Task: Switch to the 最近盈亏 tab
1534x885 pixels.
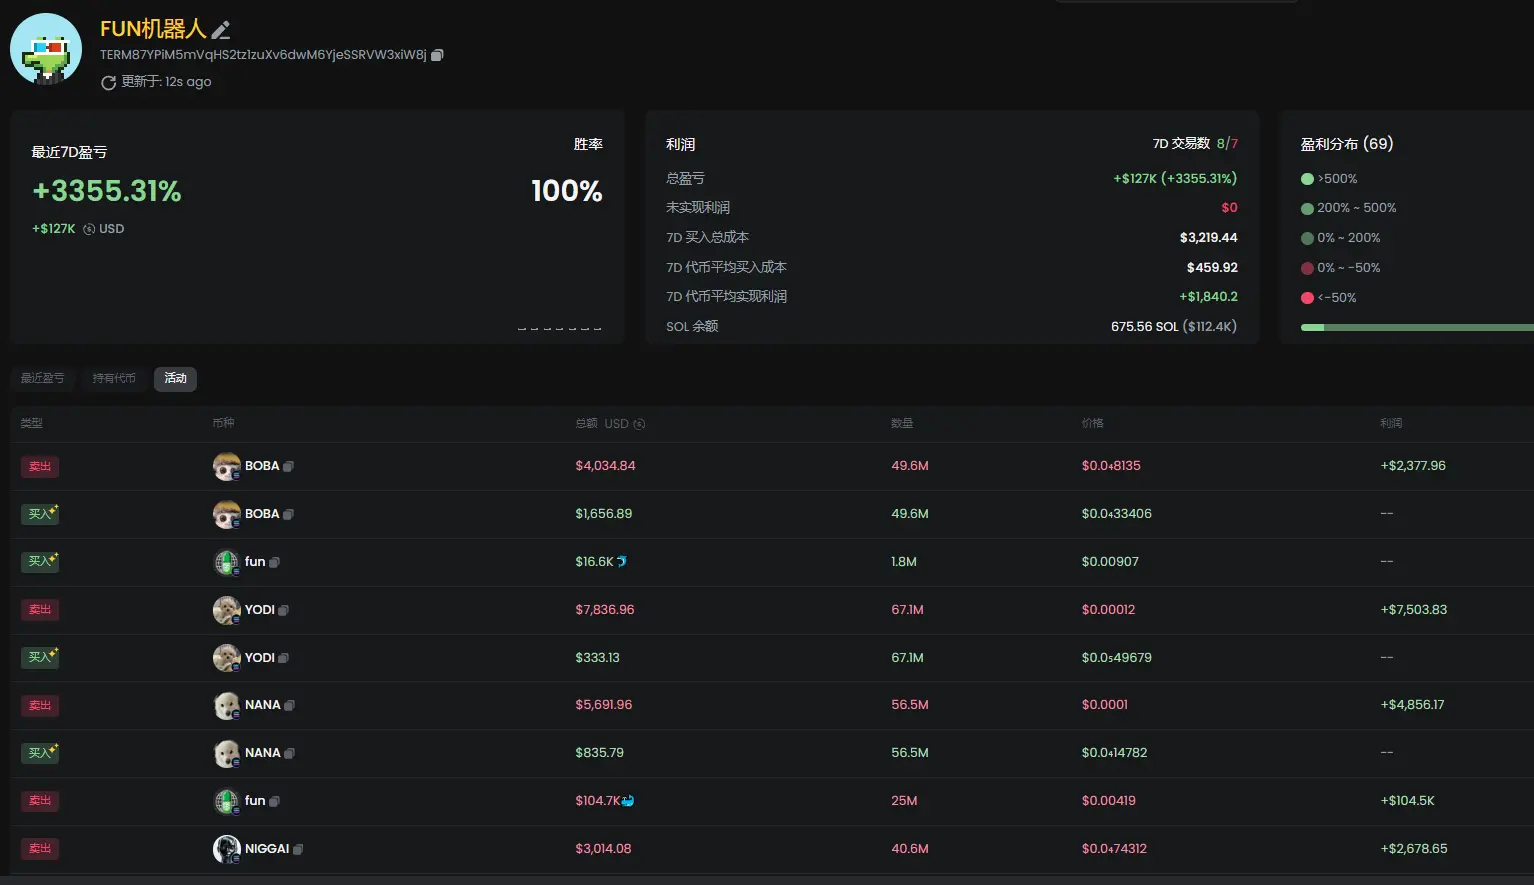Action: coord(42,378)
